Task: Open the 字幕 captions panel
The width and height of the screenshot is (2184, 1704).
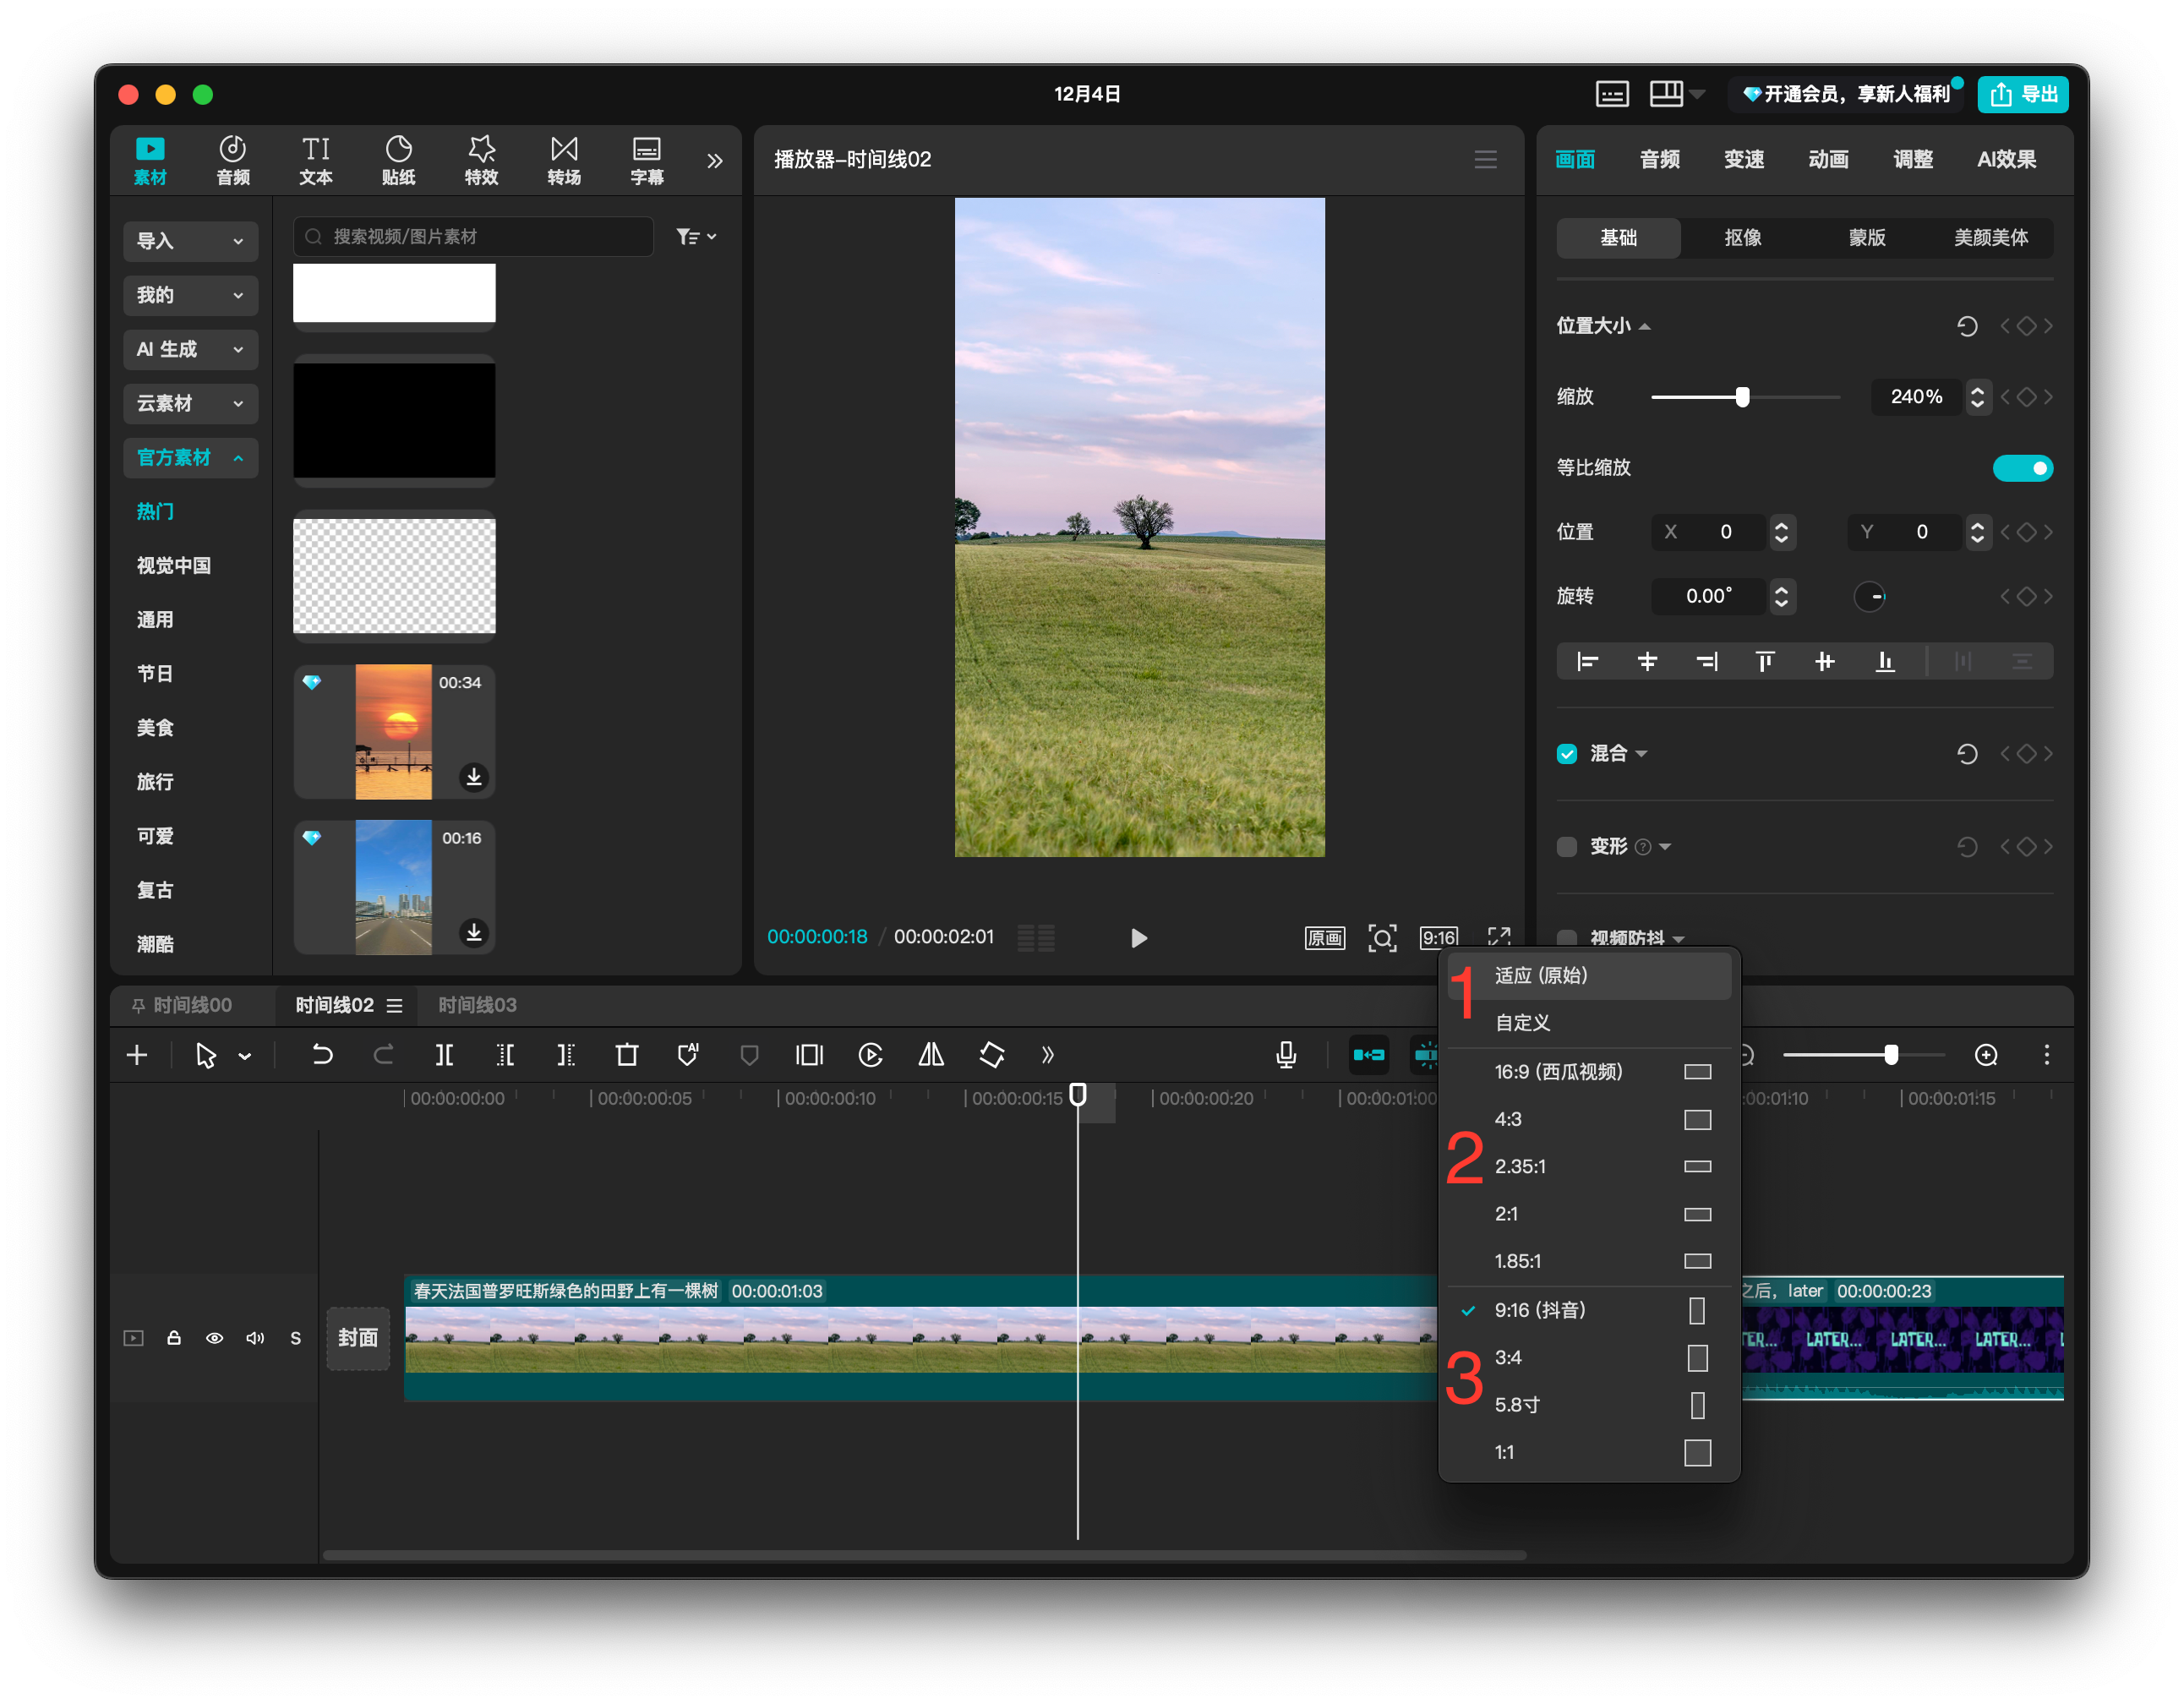Action: tap(647, 161)
